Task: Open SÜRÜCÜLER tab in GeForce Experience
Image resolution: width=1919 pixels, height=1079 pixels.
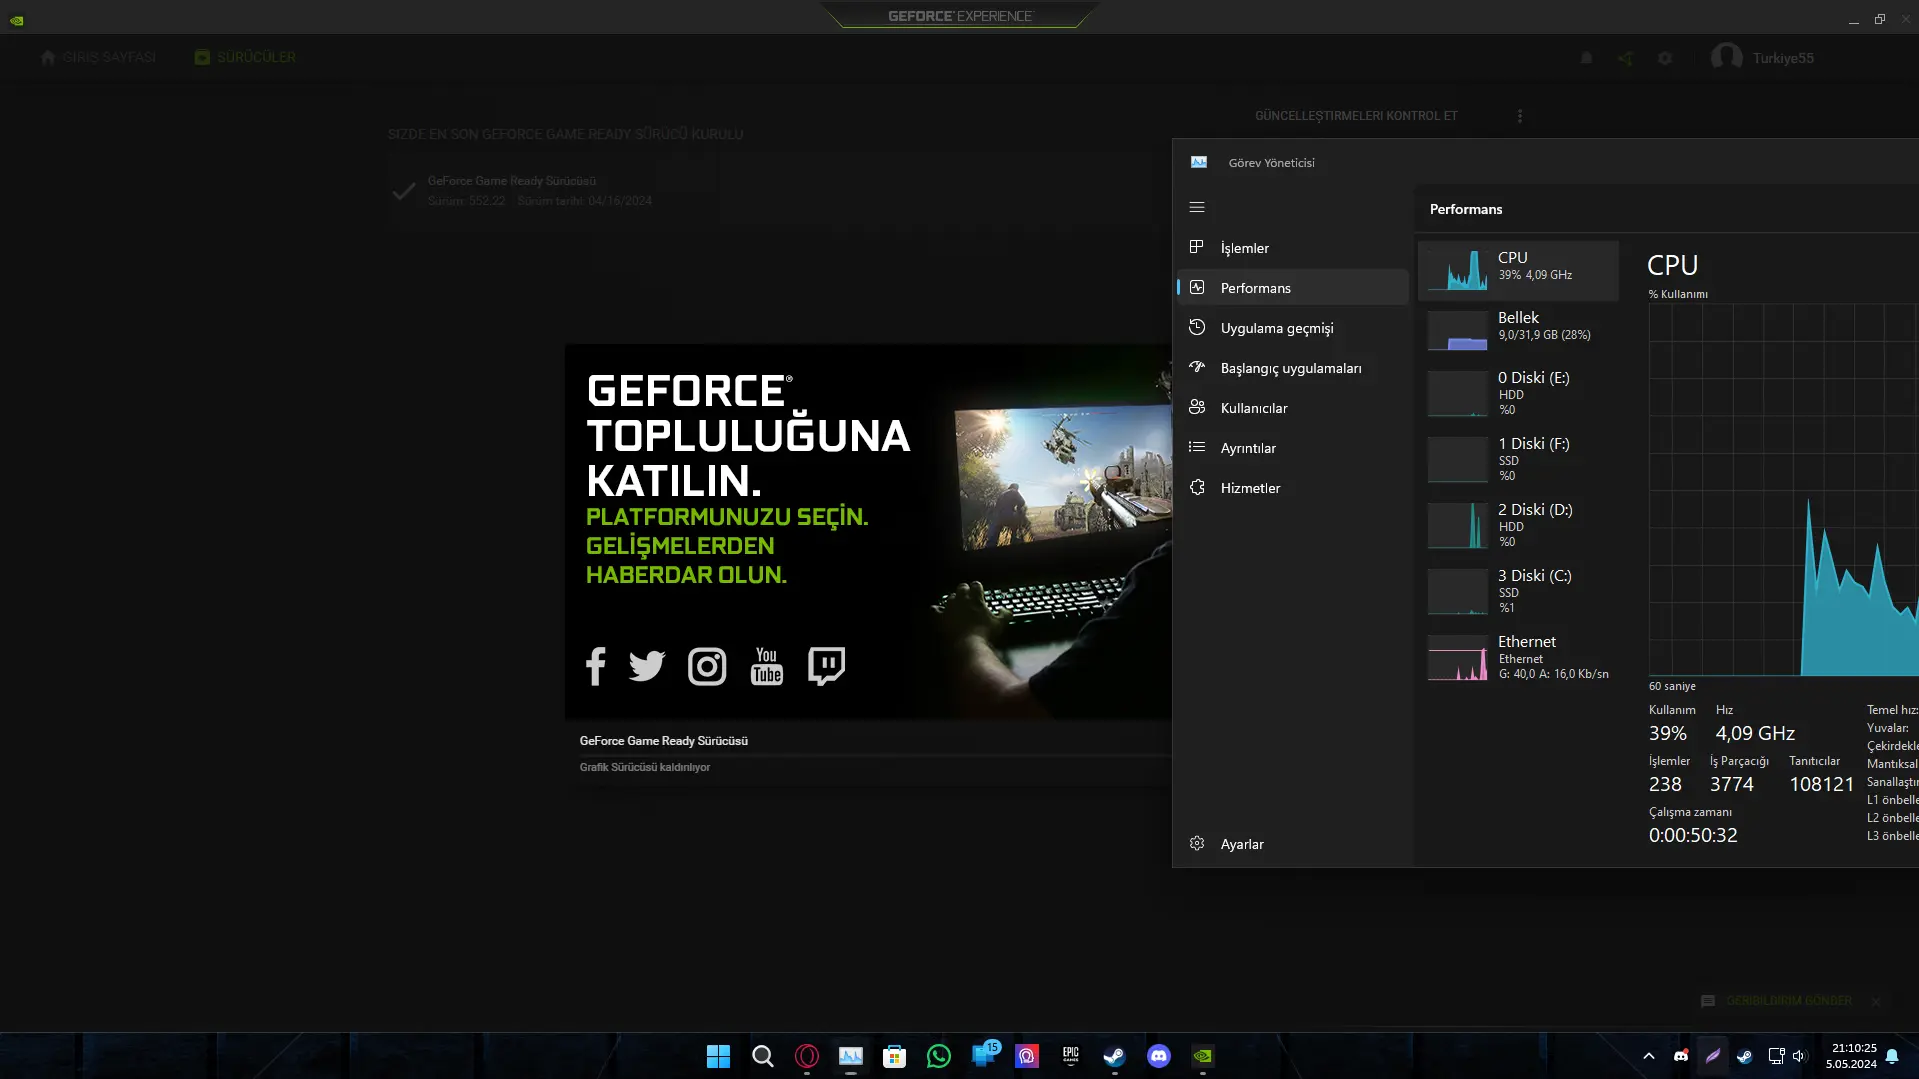Action: coord(246,57)
